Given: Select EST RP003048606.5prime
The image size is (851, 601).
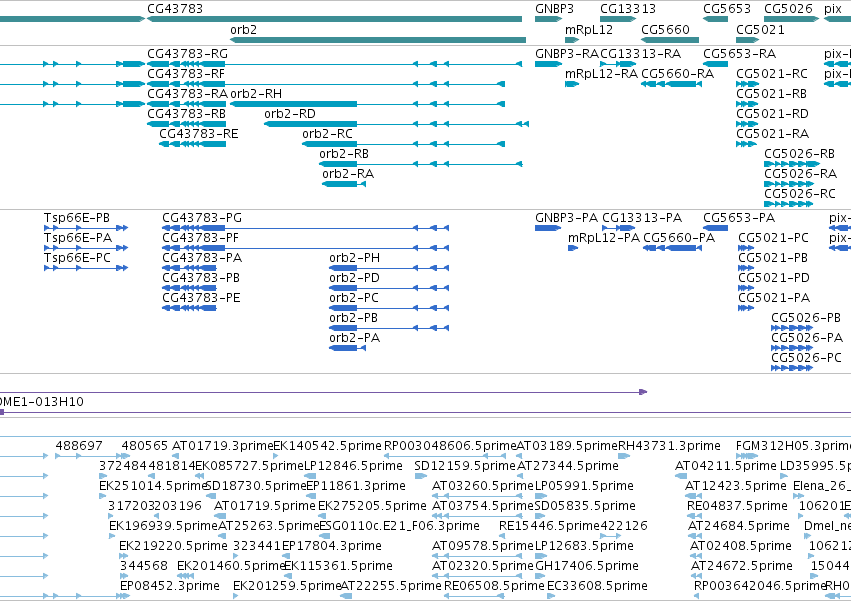Looking at the screenshot, I should click(449, 446).
